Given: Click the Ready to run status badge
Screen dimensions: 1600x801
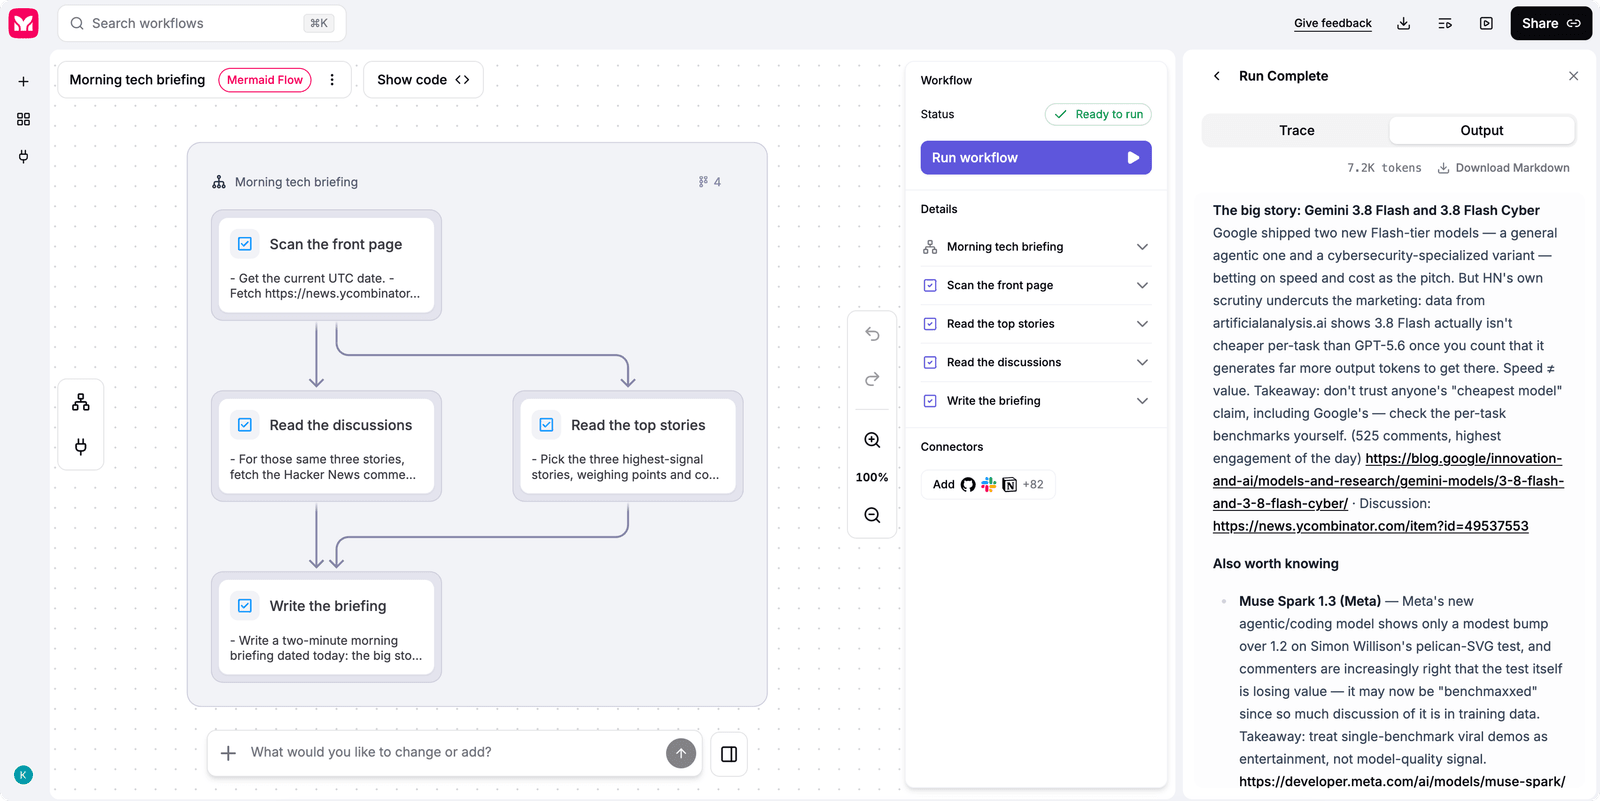Looking at the screenshot, I should click(x=1098, y=114).
